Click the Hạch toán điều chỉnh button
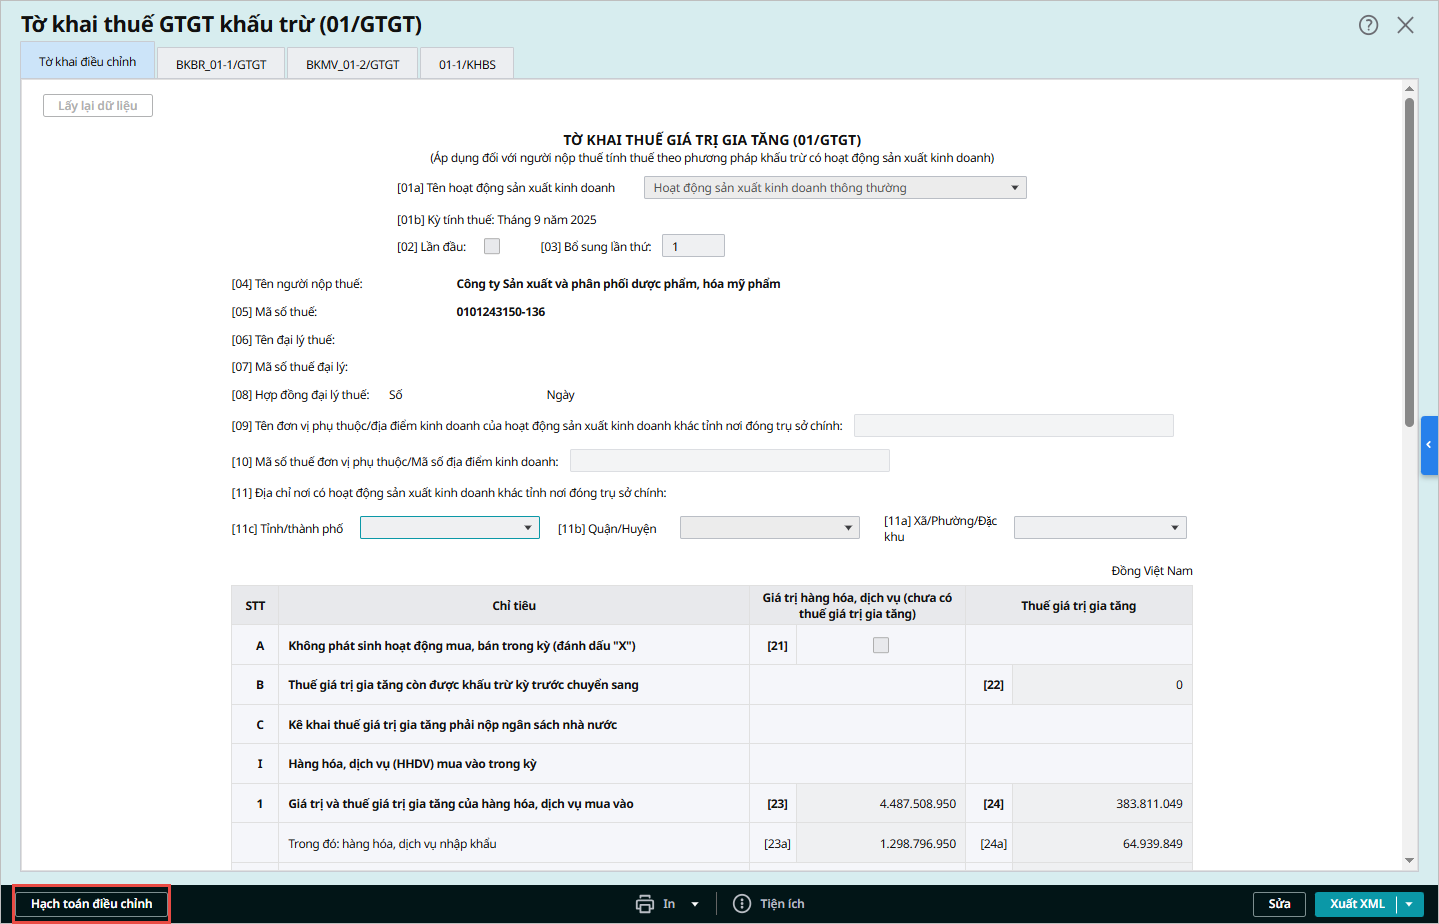1439x924 pixels. pyautogui.click(x=92, y=904)
